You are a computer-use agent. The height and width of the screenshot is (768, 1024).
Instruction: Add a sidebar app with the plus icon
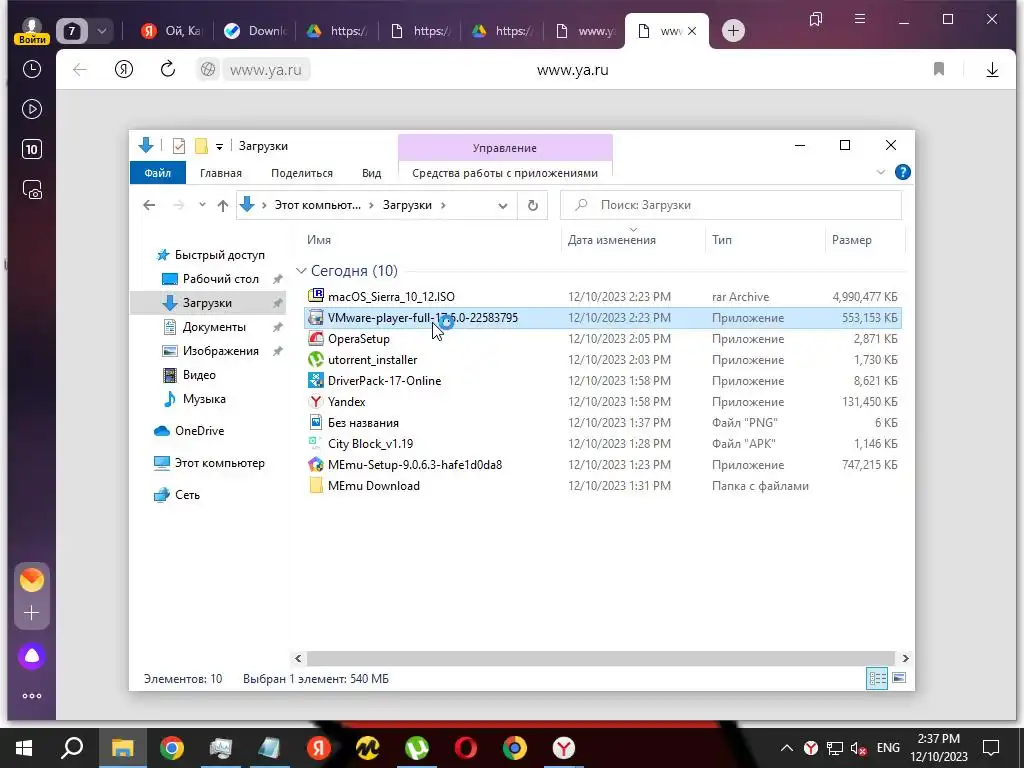pos(31,613)
